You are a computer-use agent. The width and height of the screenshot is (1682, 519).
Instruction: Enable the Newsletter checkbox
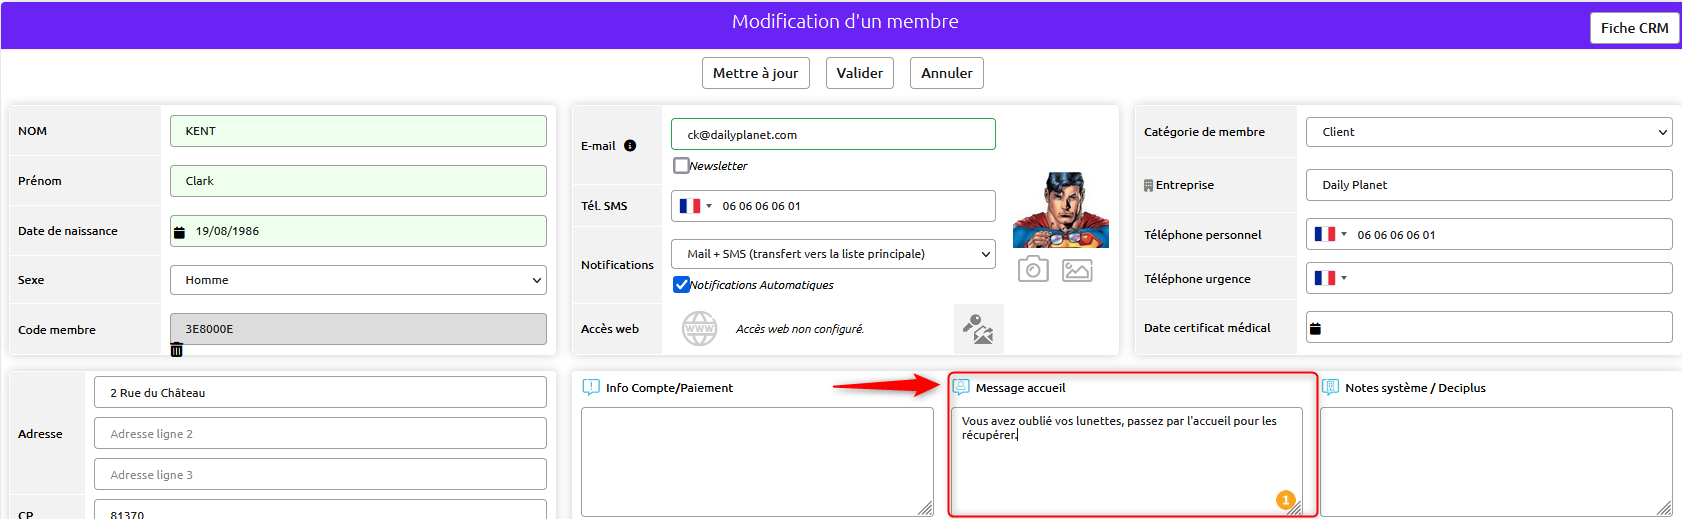coord(681,165)
